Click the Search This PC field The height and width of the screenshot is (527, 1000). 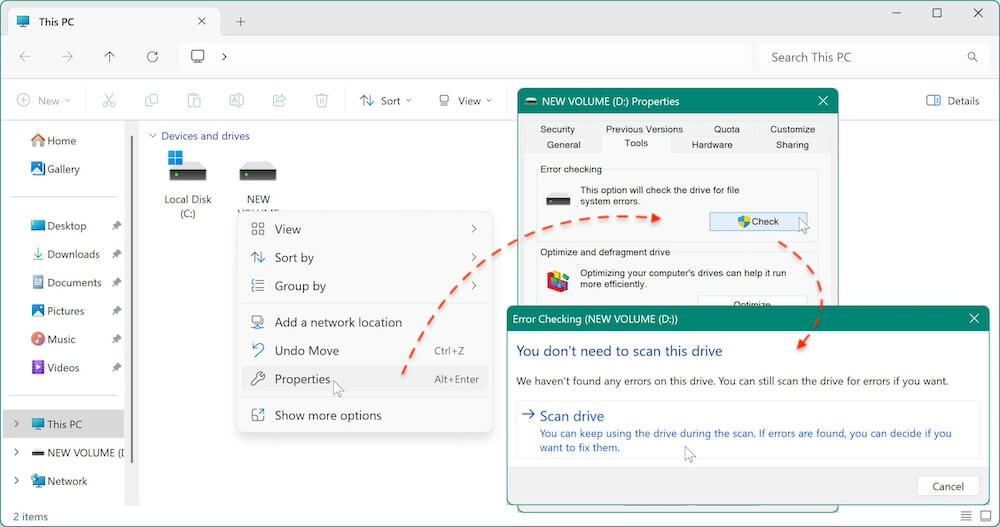coord(872,57)
